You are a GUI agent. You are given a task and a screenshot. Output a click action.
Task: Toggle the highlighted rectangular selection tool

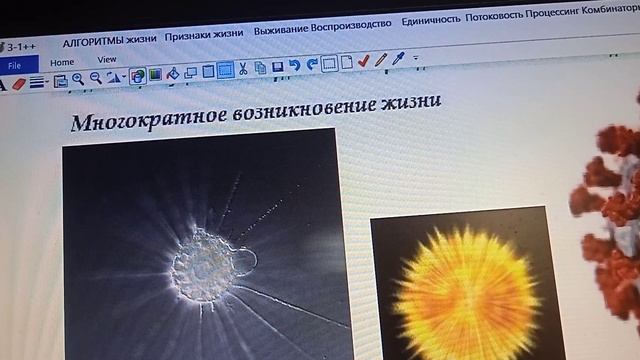click(225, 70)
